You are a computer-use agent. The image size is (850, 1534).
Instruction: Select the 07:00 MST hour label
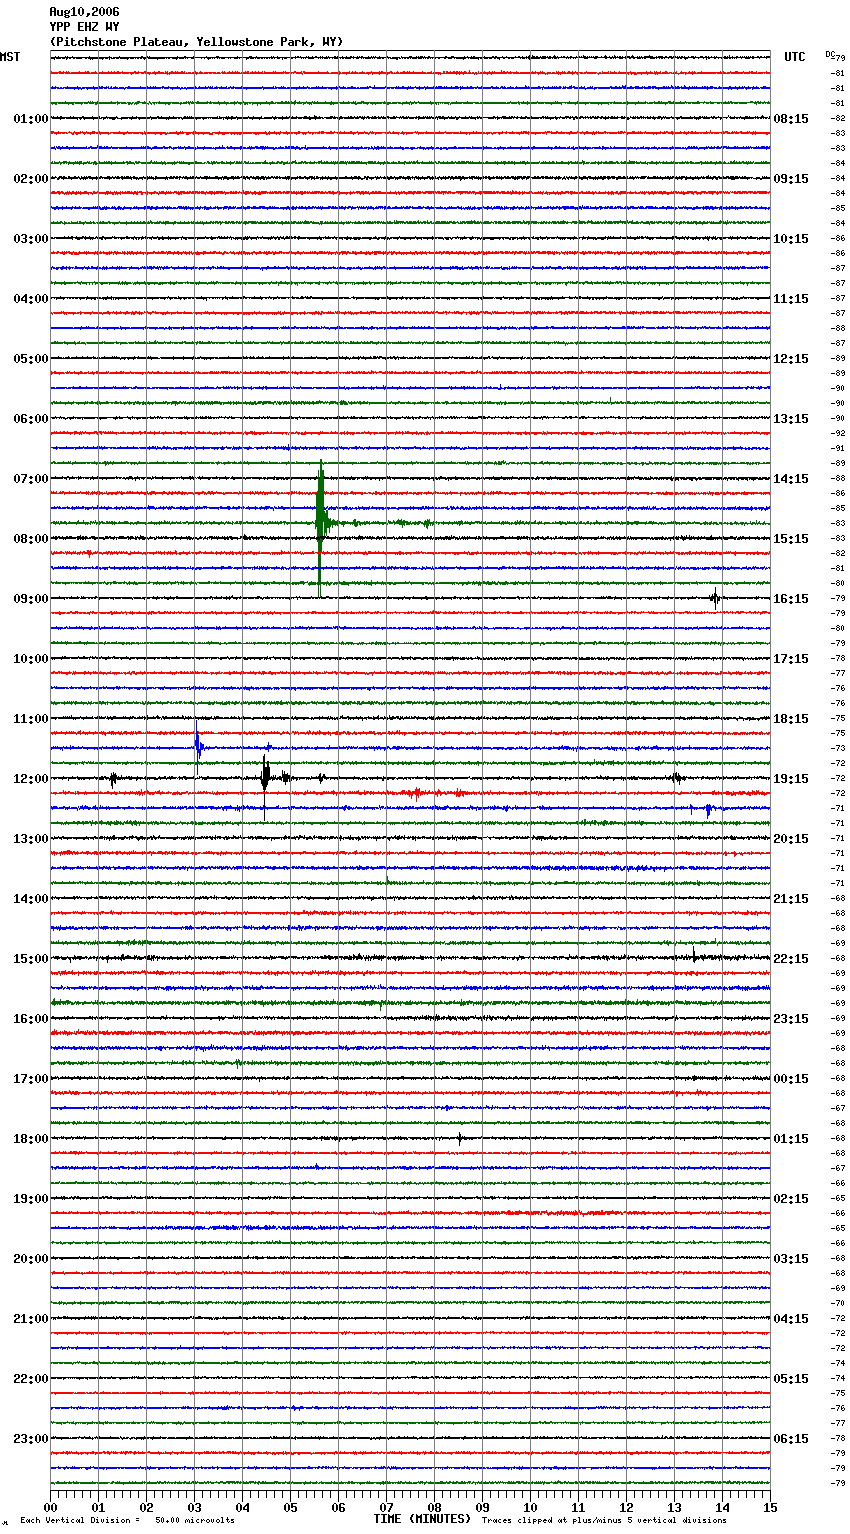31,479
